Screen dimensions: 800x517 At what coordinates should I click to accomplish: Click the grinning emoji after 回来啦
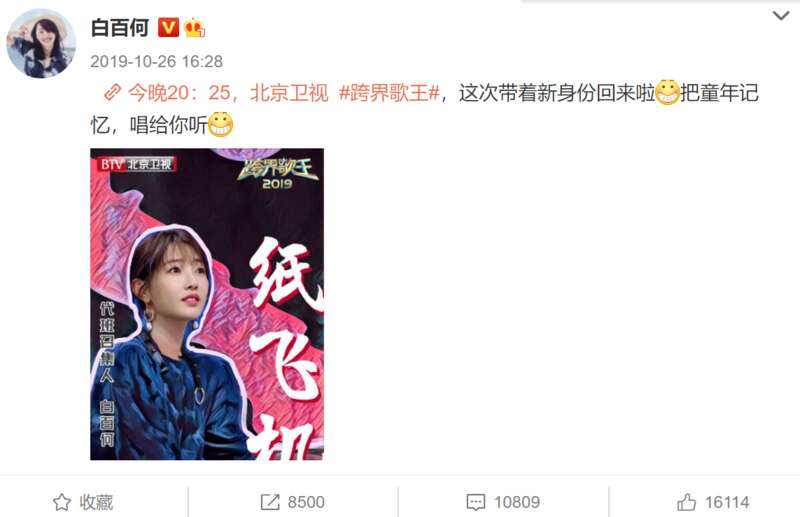pos(667,92)
